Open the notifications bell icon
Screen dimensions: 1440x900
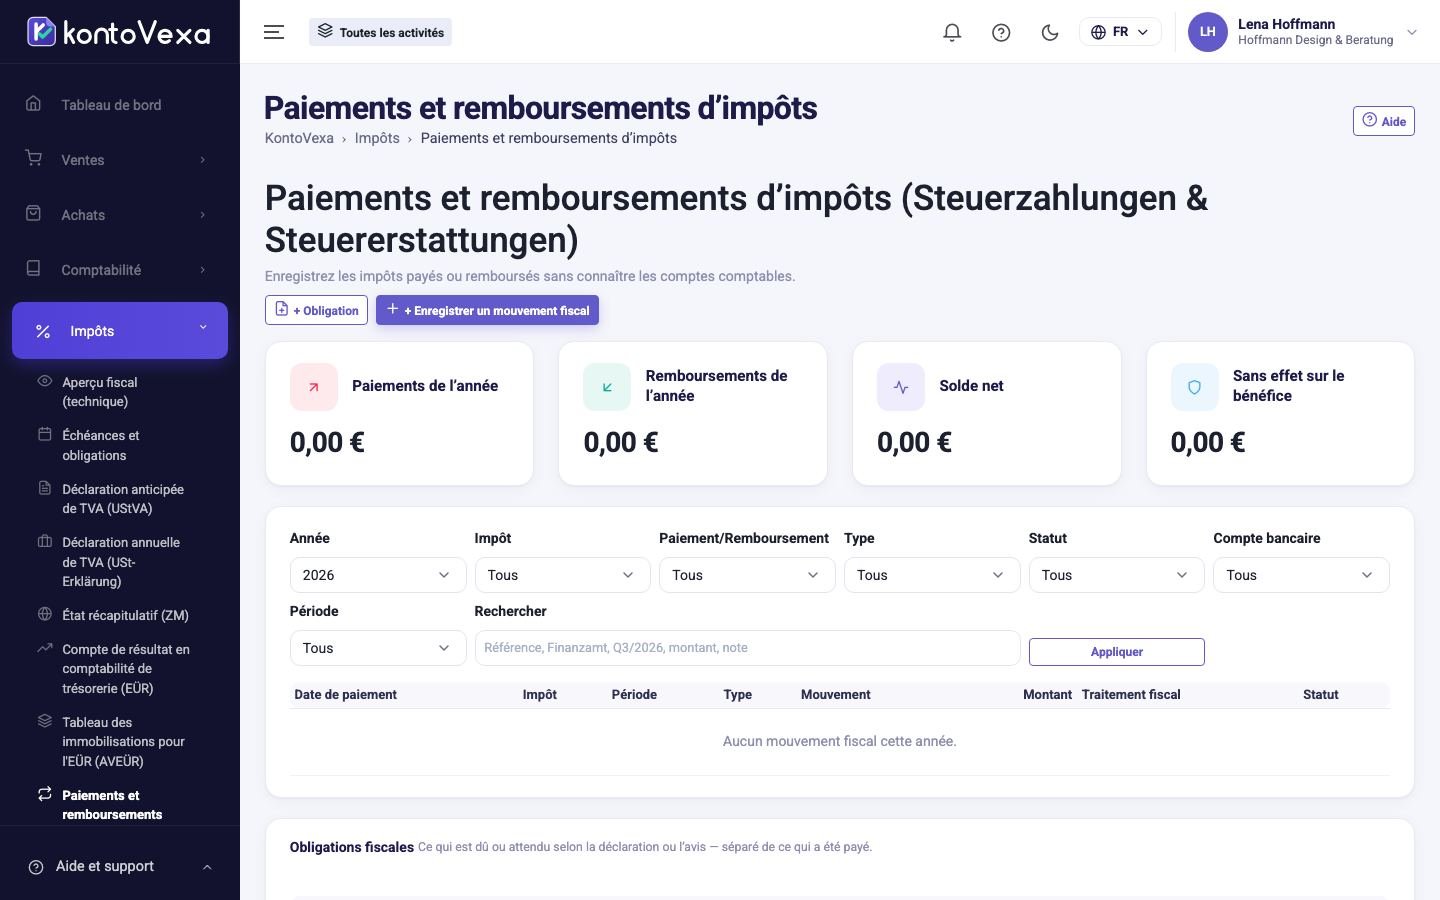click(x=952, y=32)
